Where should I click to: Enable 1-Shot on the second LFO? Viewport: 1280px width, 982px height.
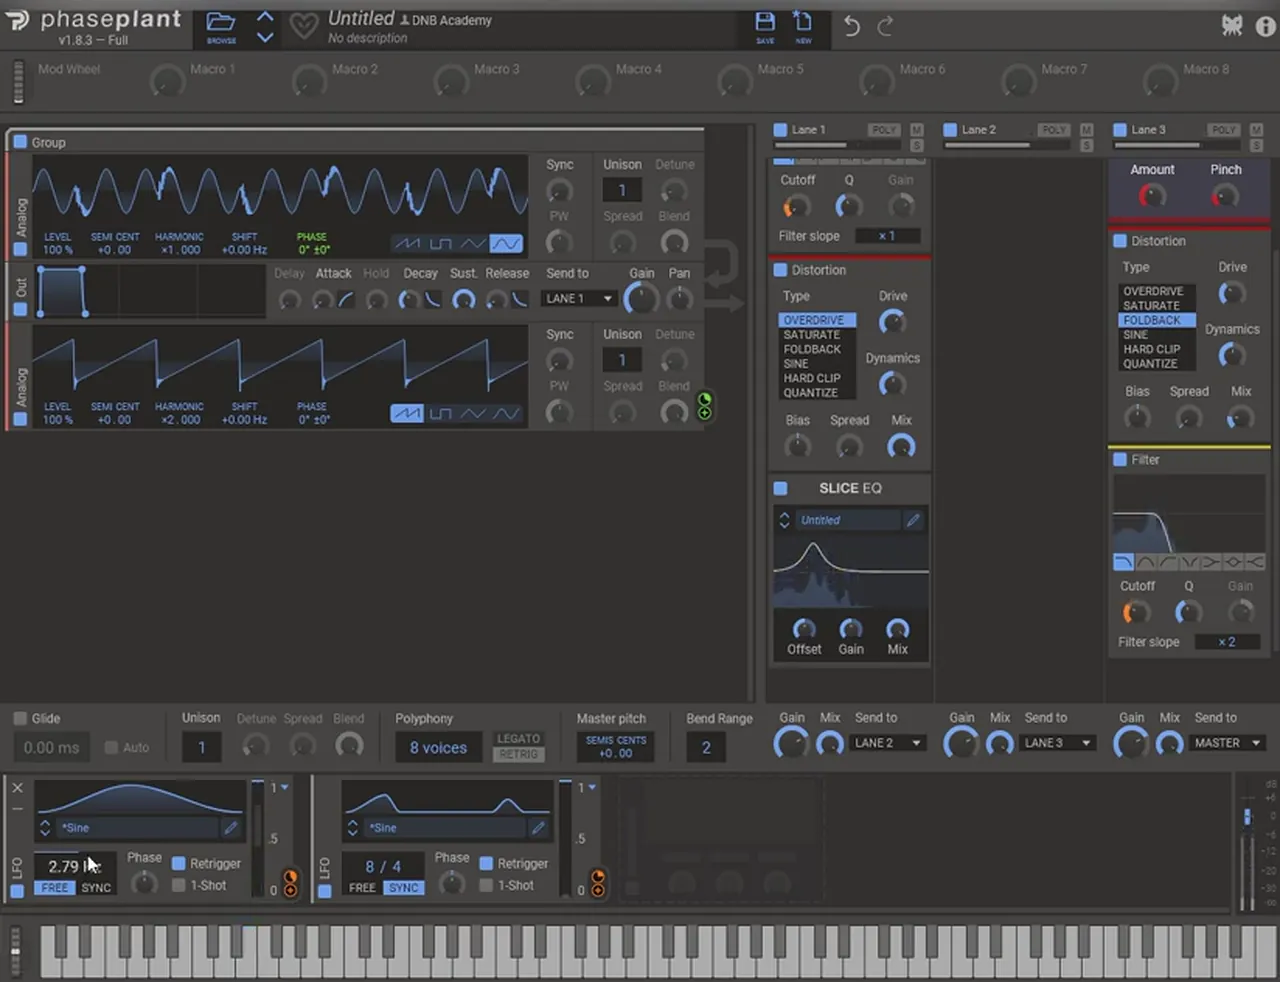(x=486, y=885)
